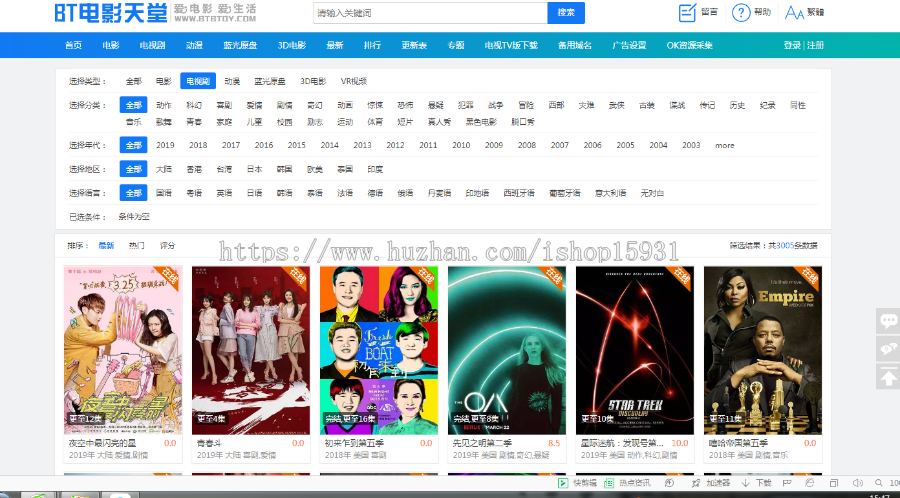Click the 加速器 rocket icon

(x=696, y=483)
